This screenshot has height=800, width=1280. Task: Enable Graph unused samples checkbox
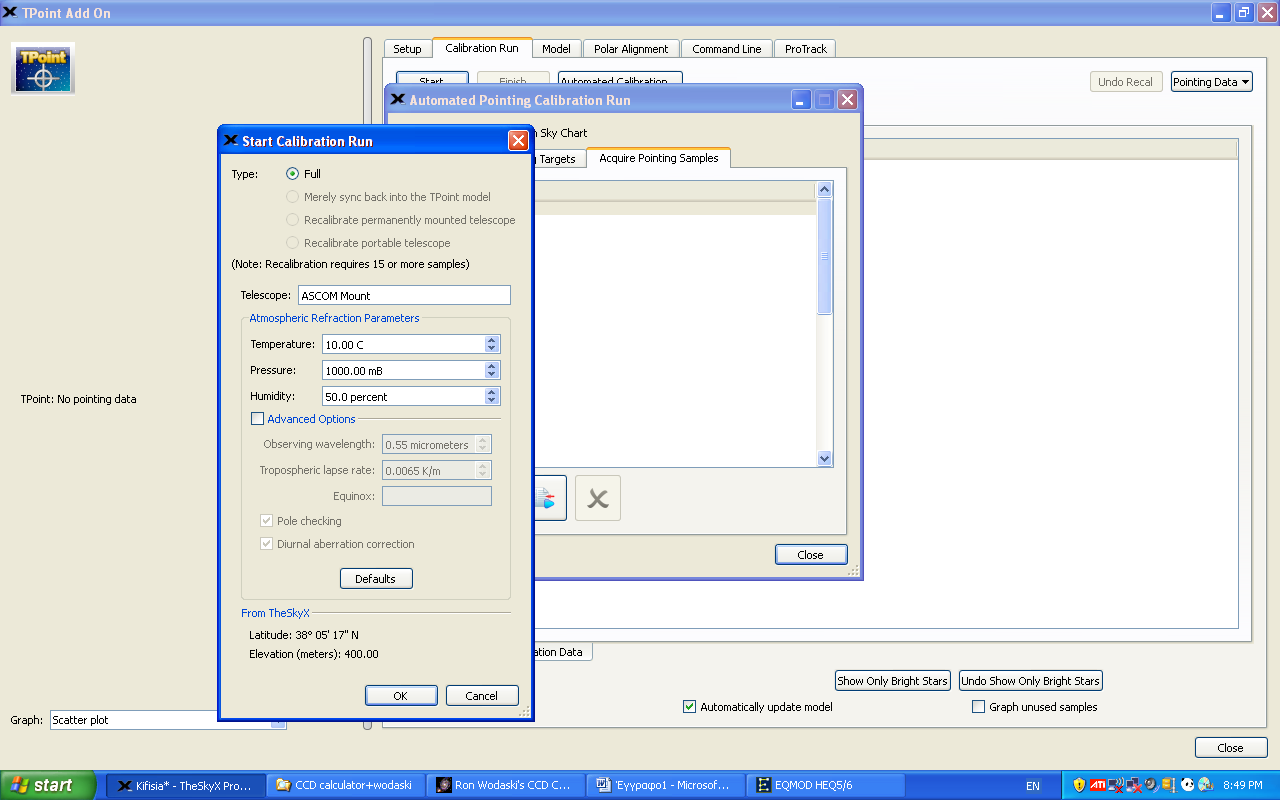click(x=979, y=707)
